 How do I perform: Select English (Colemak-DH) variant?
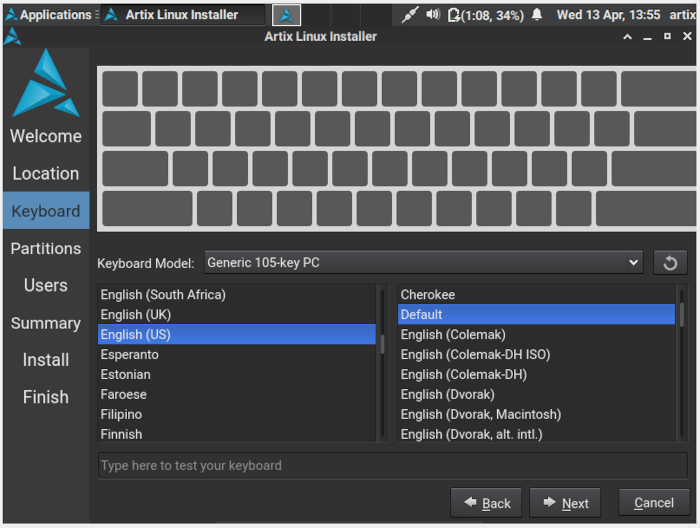click(536, 374)
